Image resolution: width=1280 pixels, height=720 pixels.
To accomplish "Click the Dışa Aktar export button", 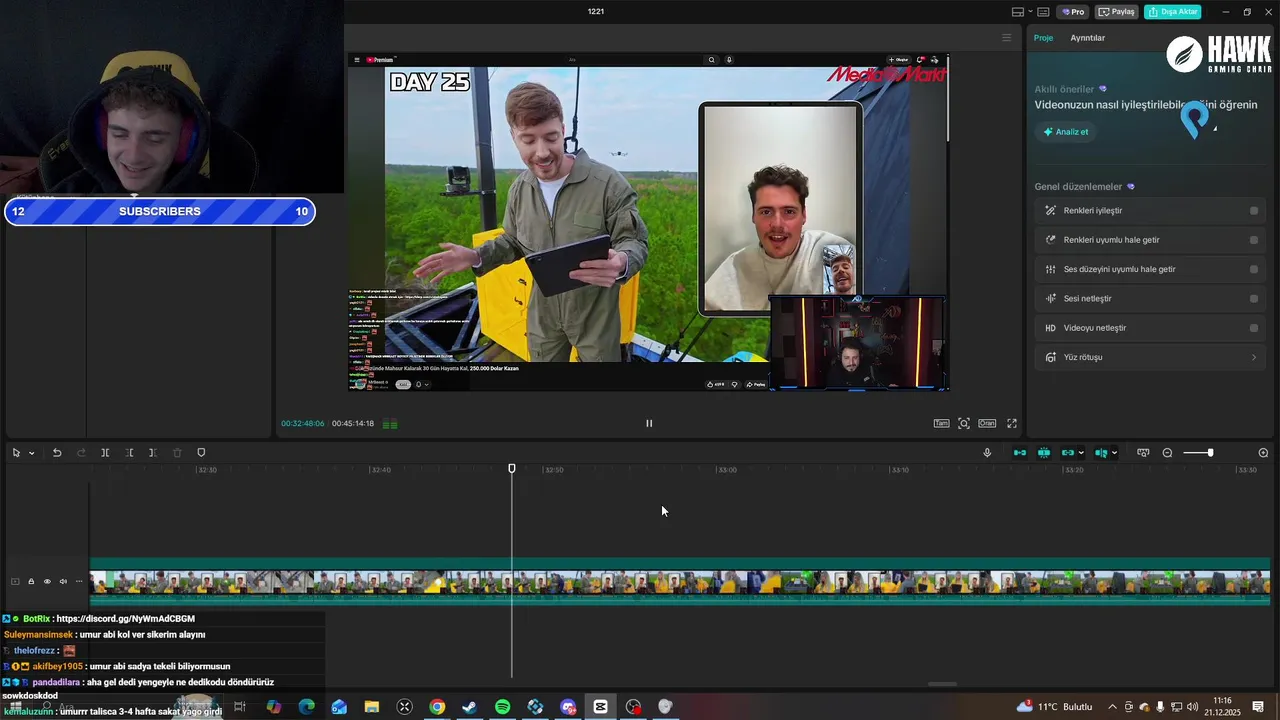I will pyautogui.click(x=1173, y=12).
